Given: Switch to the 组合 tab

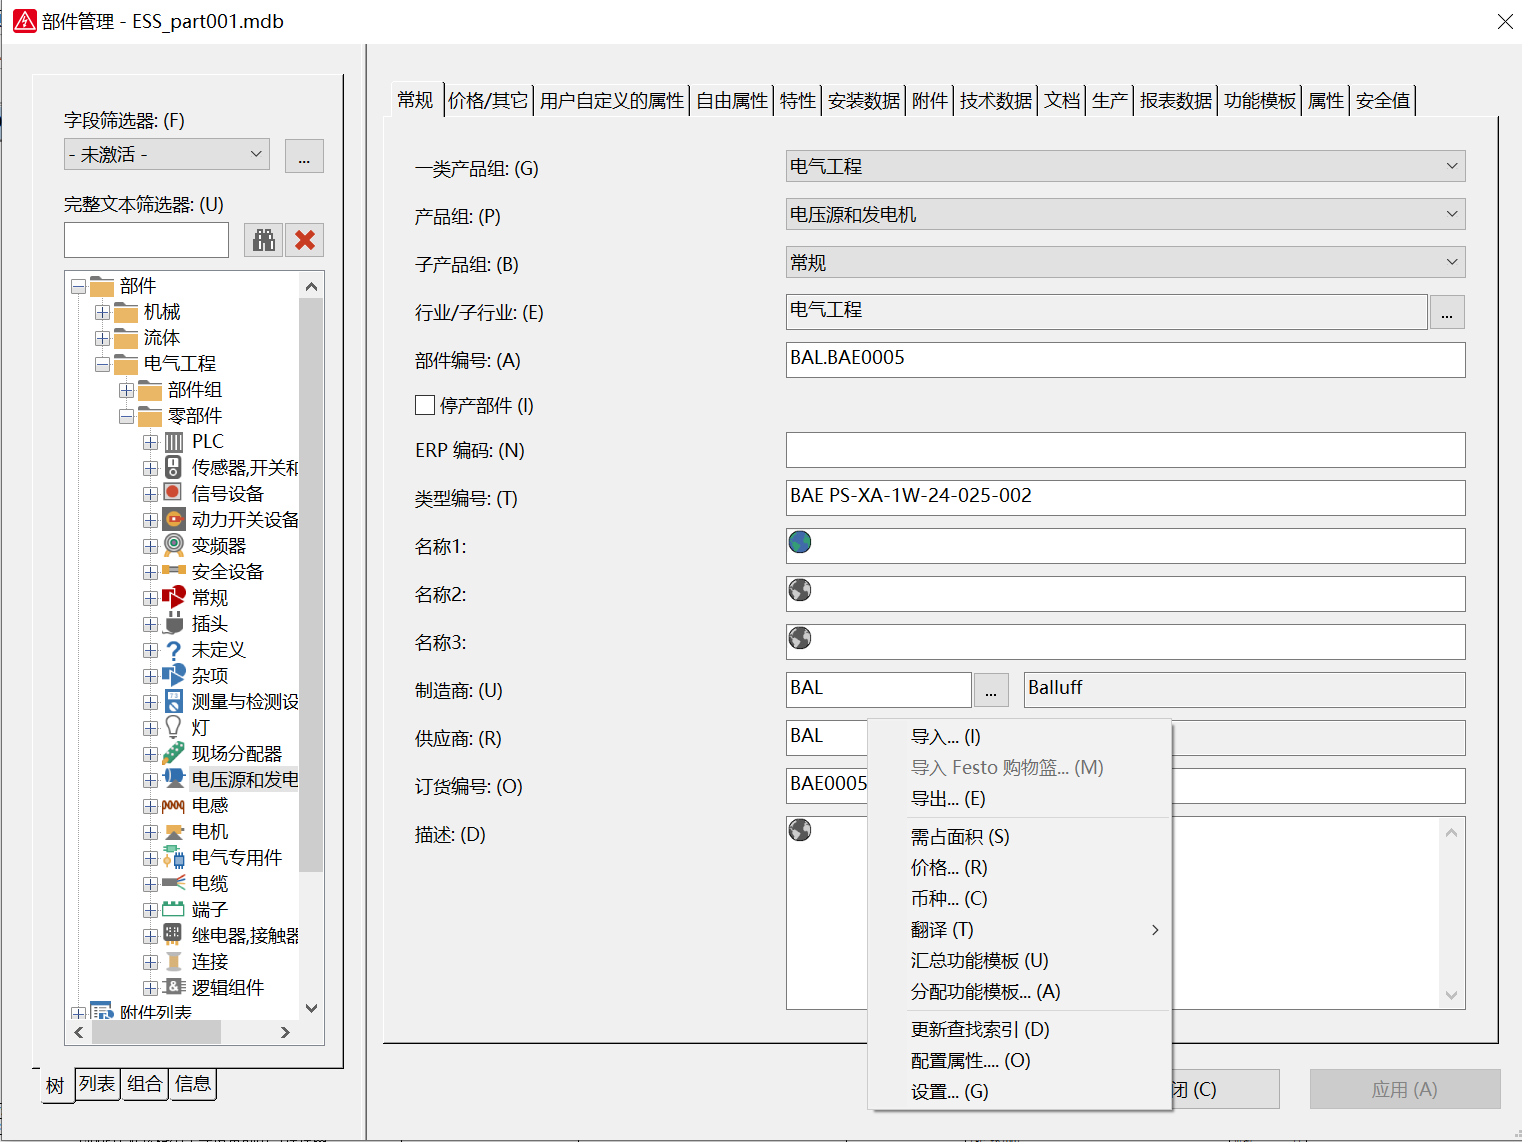Looking at the screenshot, I should click(145, 1083).
